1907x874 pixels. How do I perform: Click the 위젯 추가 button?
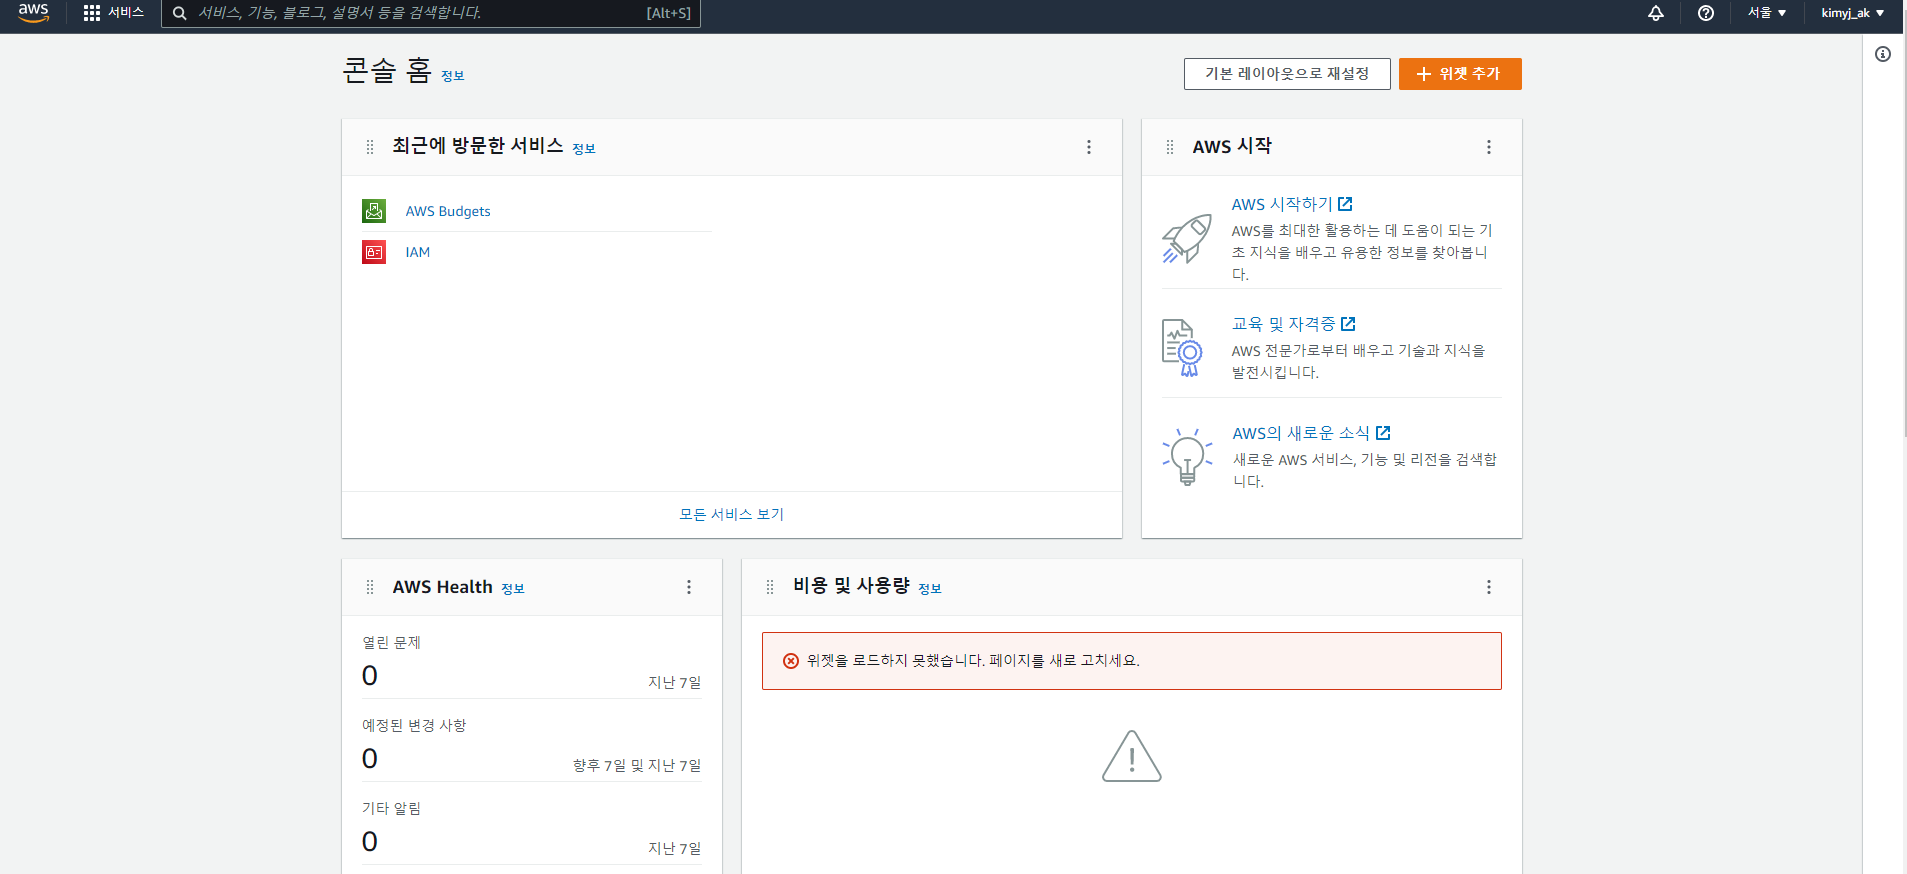1460,74
